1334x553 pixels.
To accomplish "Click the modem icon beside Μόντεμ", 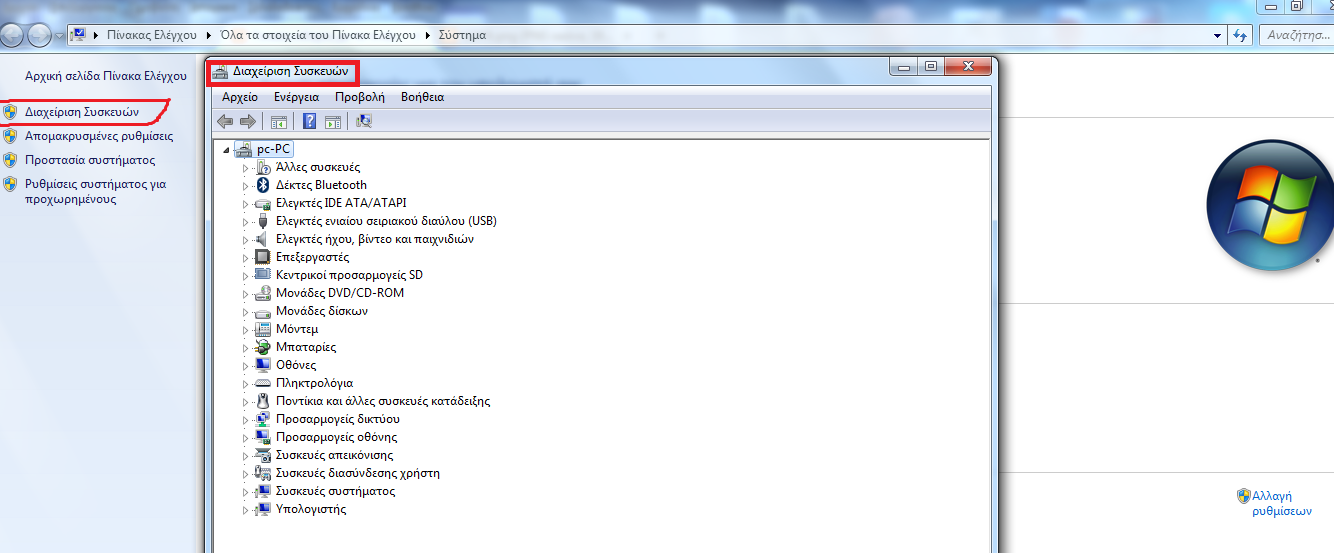I will tap(263, 329).
